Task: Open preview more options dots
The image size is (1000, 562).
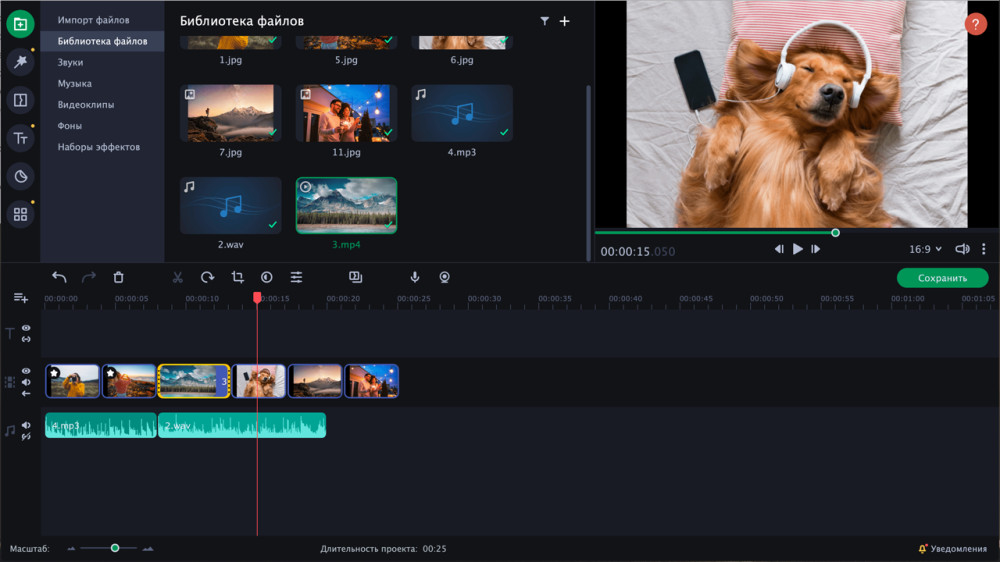Action: tap(983, 249)
